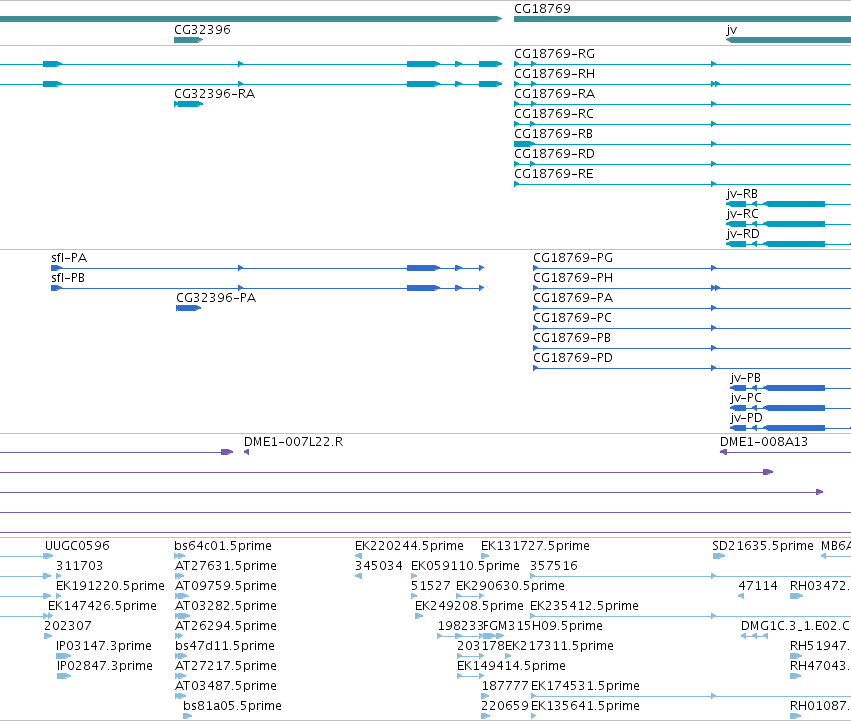Select EST EK059110.5prime
The width and height of the screenshot is (851, 721).
pos(466,566)
